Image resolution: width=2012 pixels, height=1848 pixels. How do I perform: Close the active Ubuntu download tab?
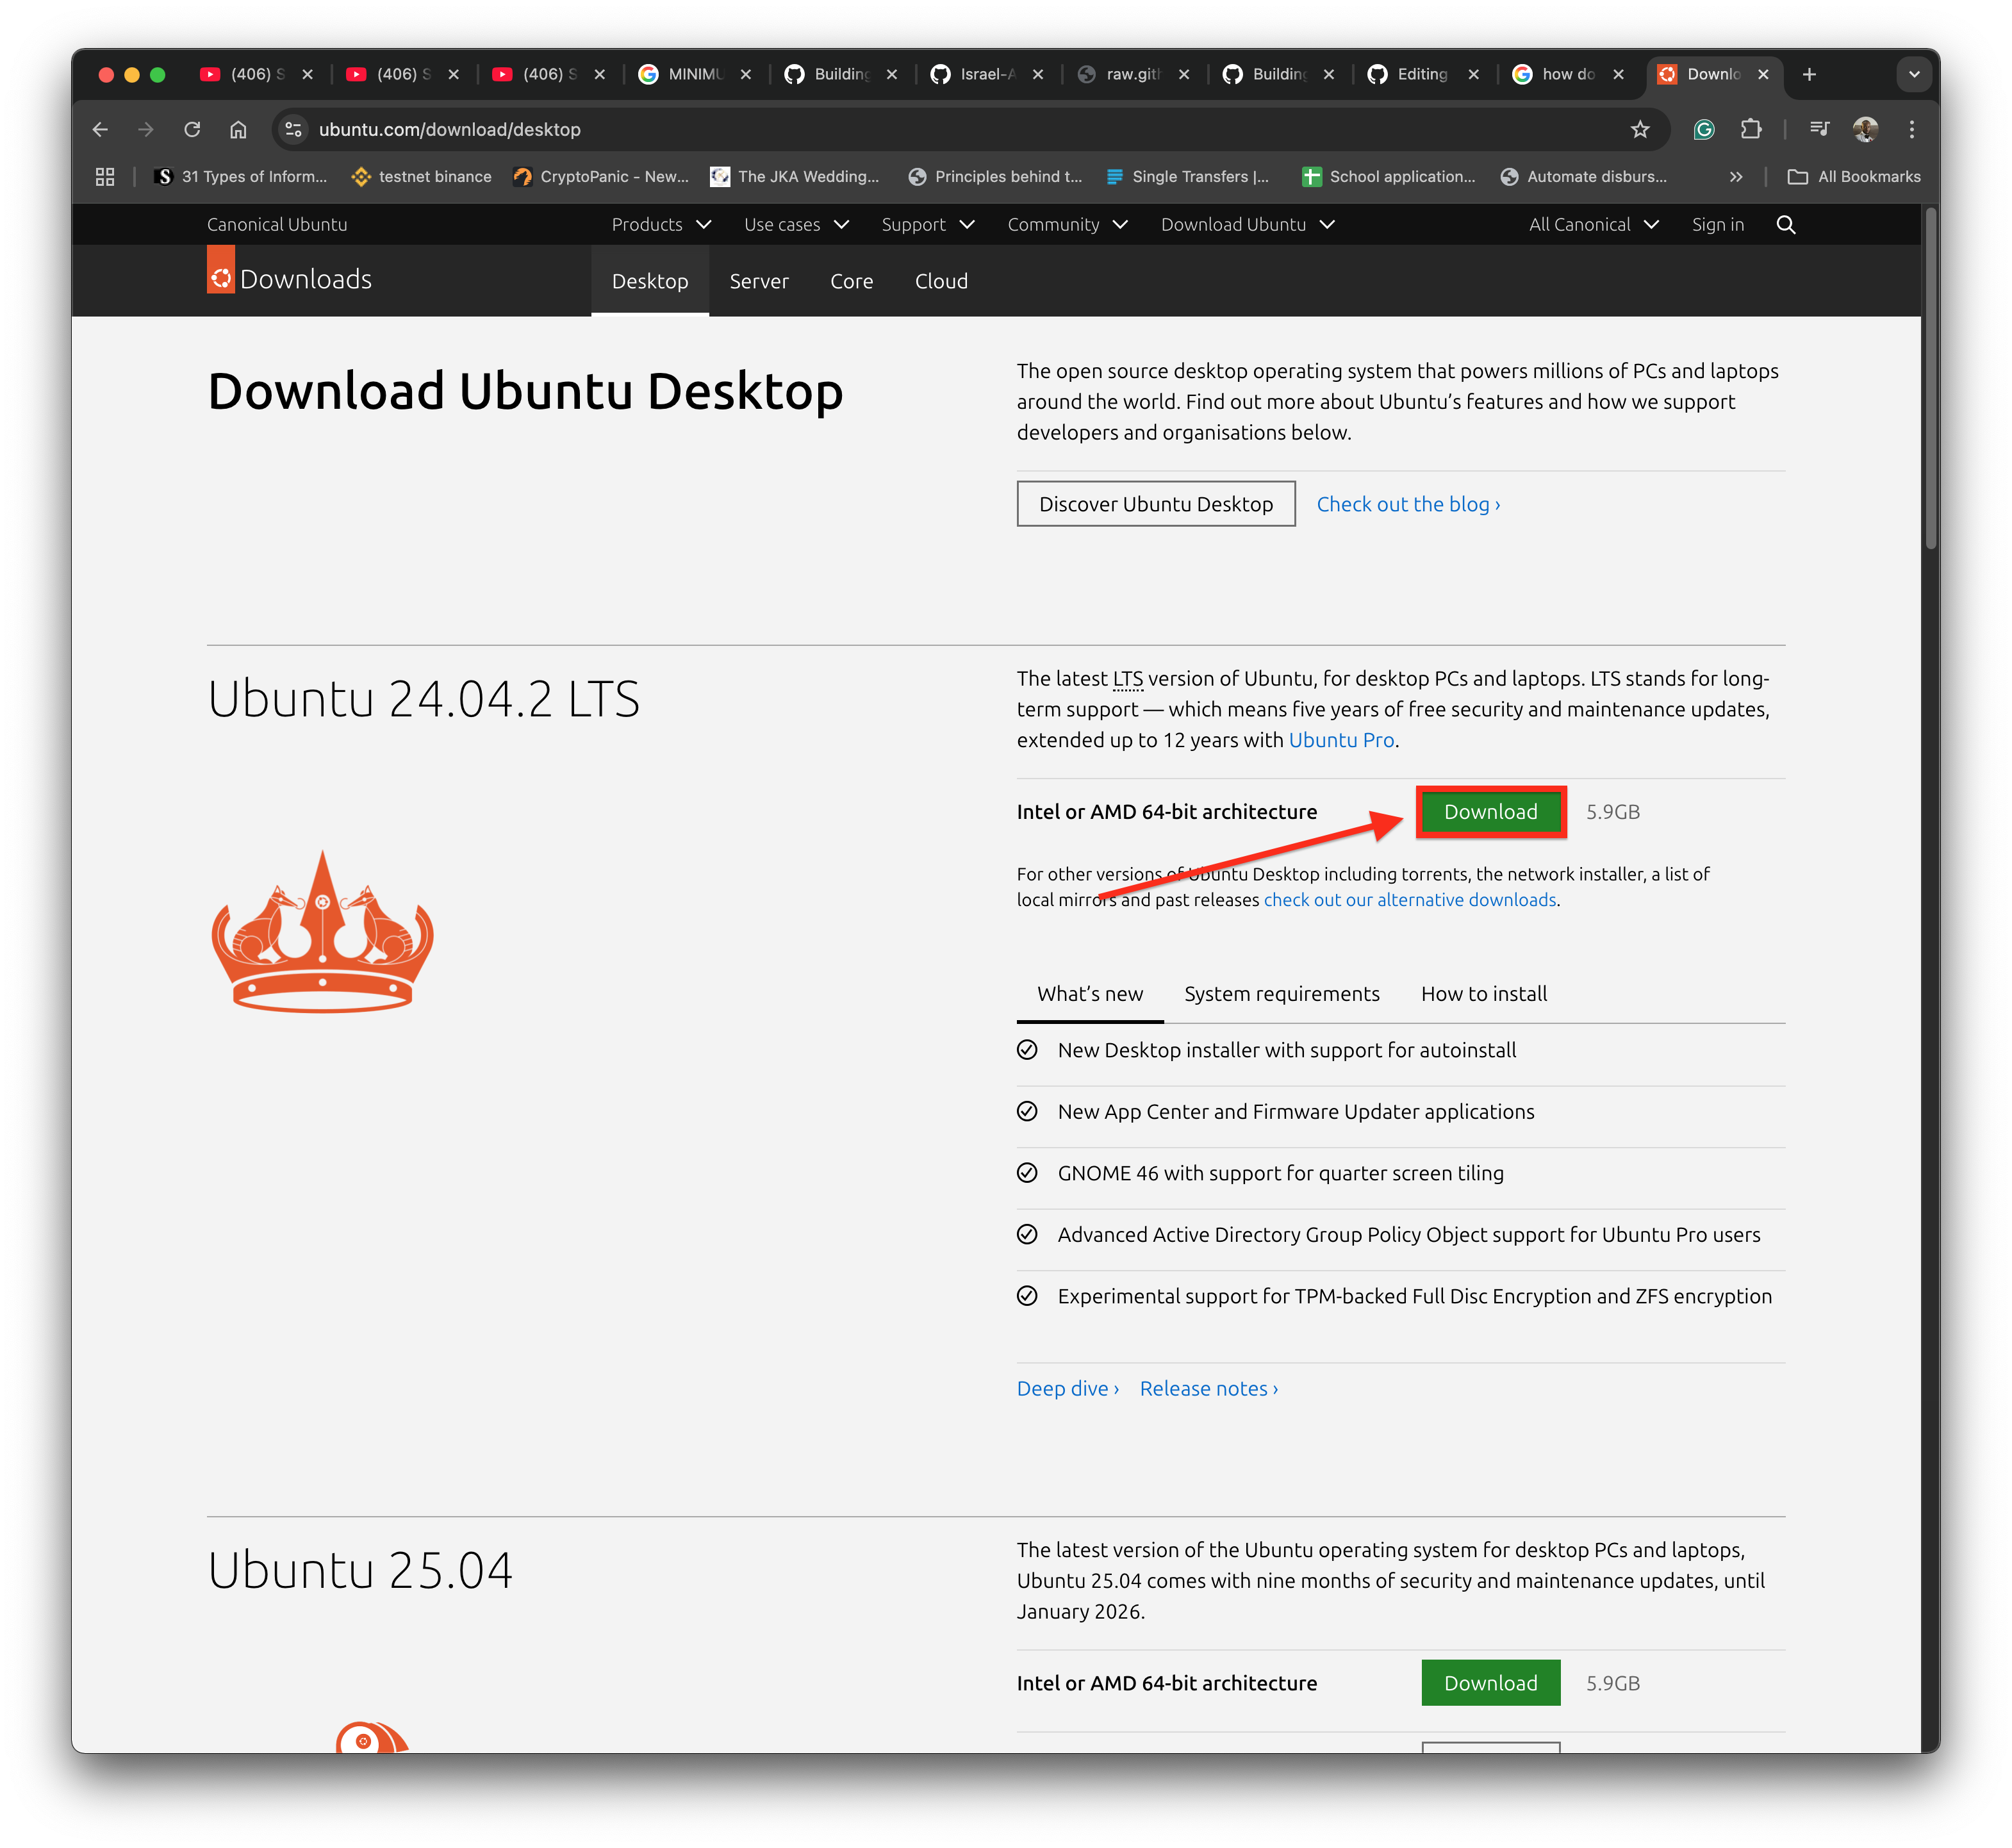point(1763,74)
